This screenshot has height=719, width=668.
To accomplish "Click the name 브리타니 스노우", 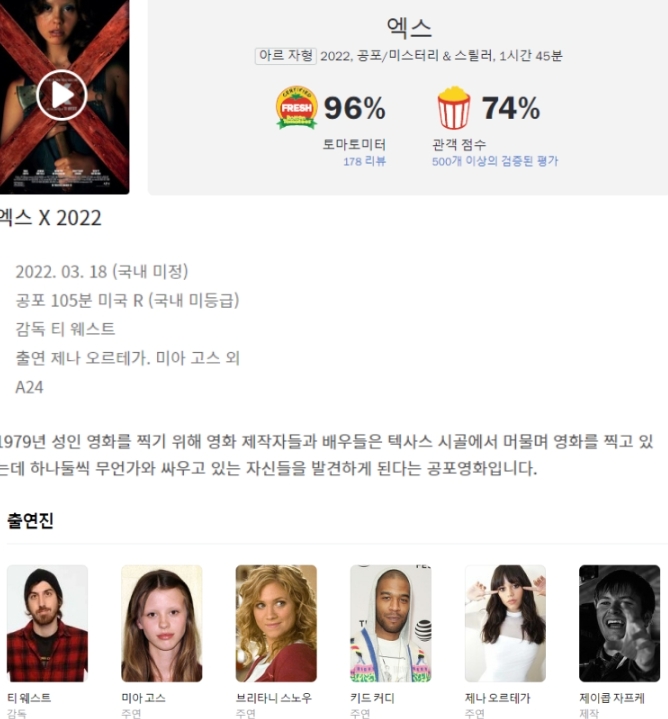I will pos(274,698).
